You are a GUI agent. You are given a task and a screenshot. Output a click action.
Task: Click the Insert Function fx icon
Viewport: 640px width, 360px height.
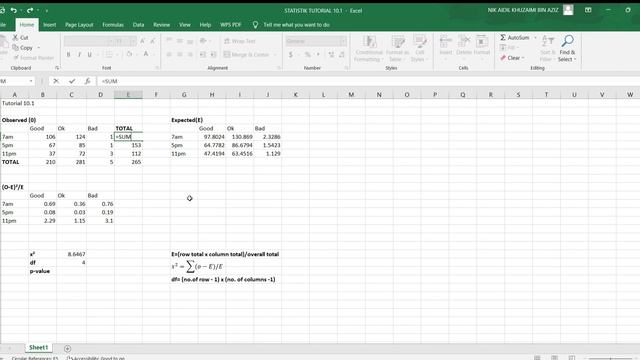tap(87, 81)
